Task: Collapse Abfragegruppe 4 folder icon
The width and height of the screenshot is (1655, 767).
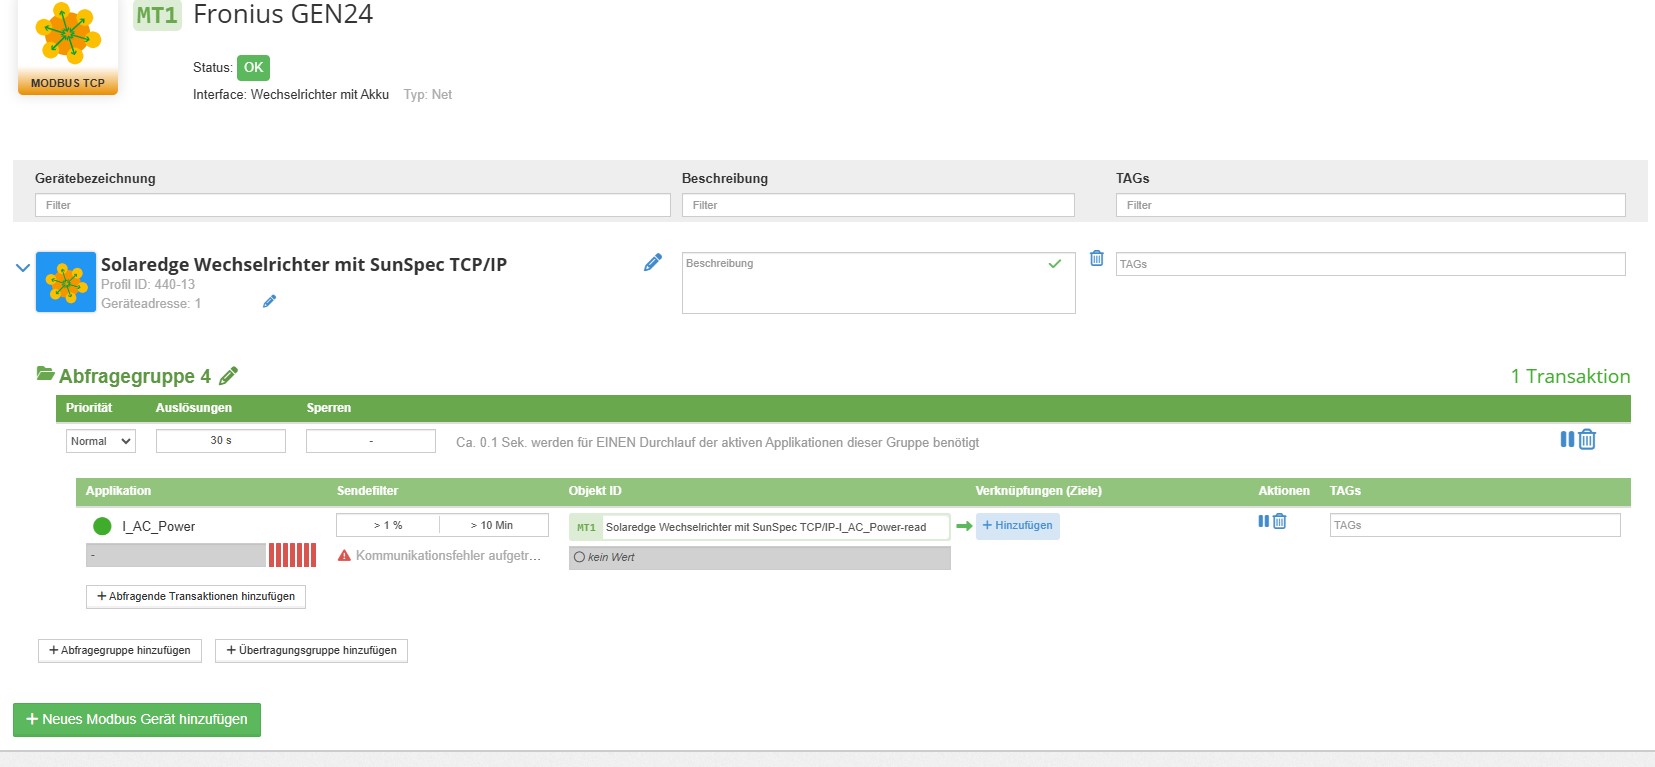Action: coord(45,374)
